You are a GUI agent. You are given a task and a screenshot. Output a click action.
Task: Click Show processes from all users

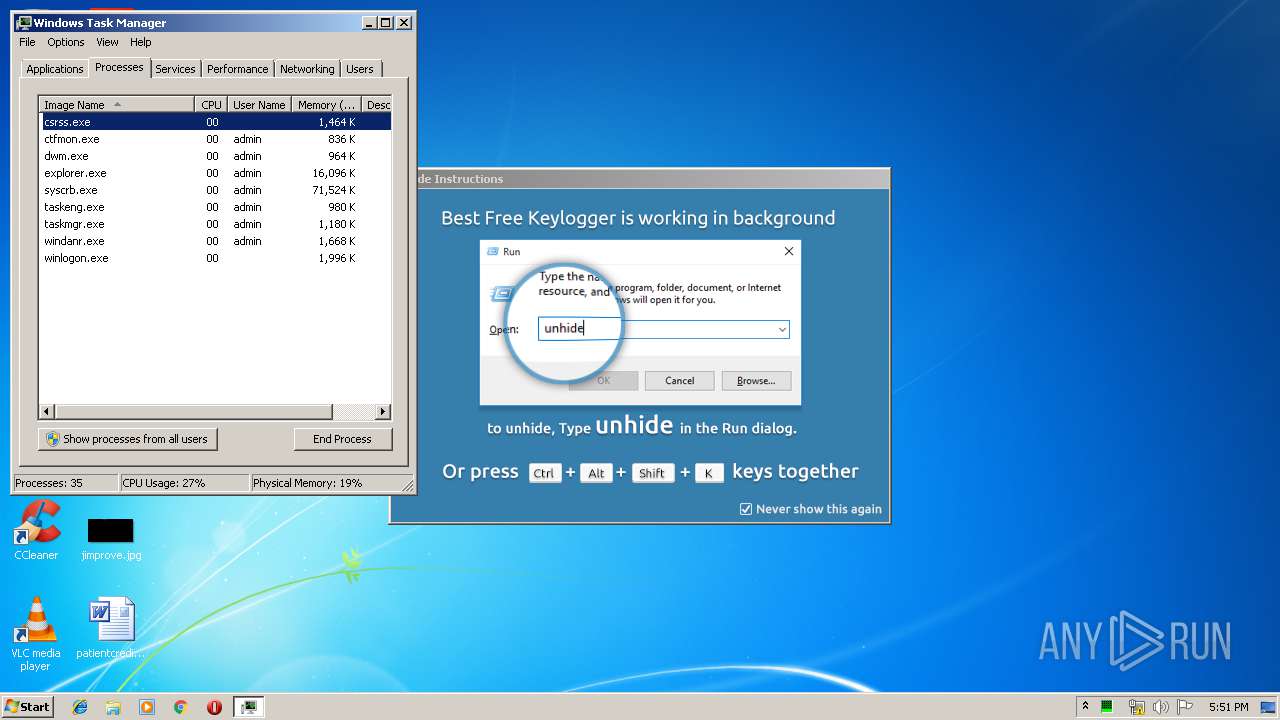coord(128,439)
